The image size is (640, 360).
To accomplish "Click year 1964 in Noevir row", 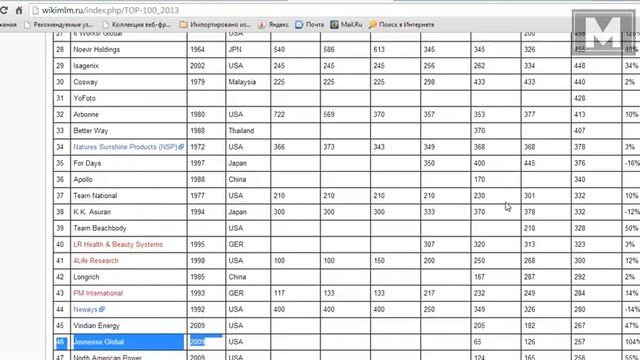I will coord(206,50).
